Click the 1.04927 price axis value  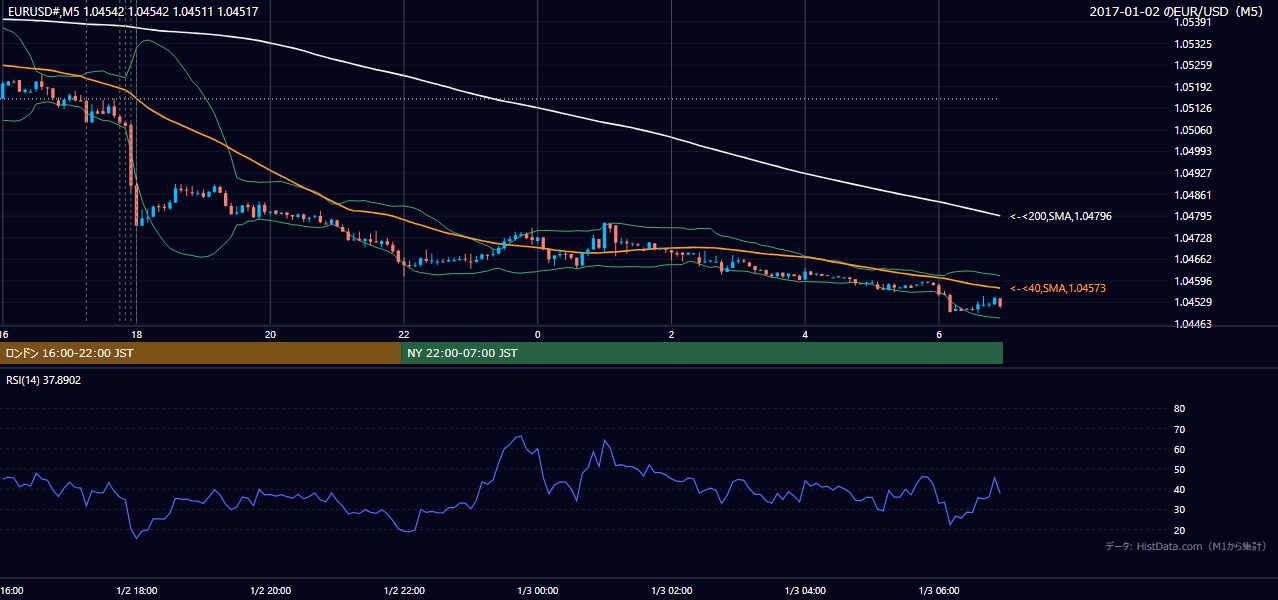1193,173
